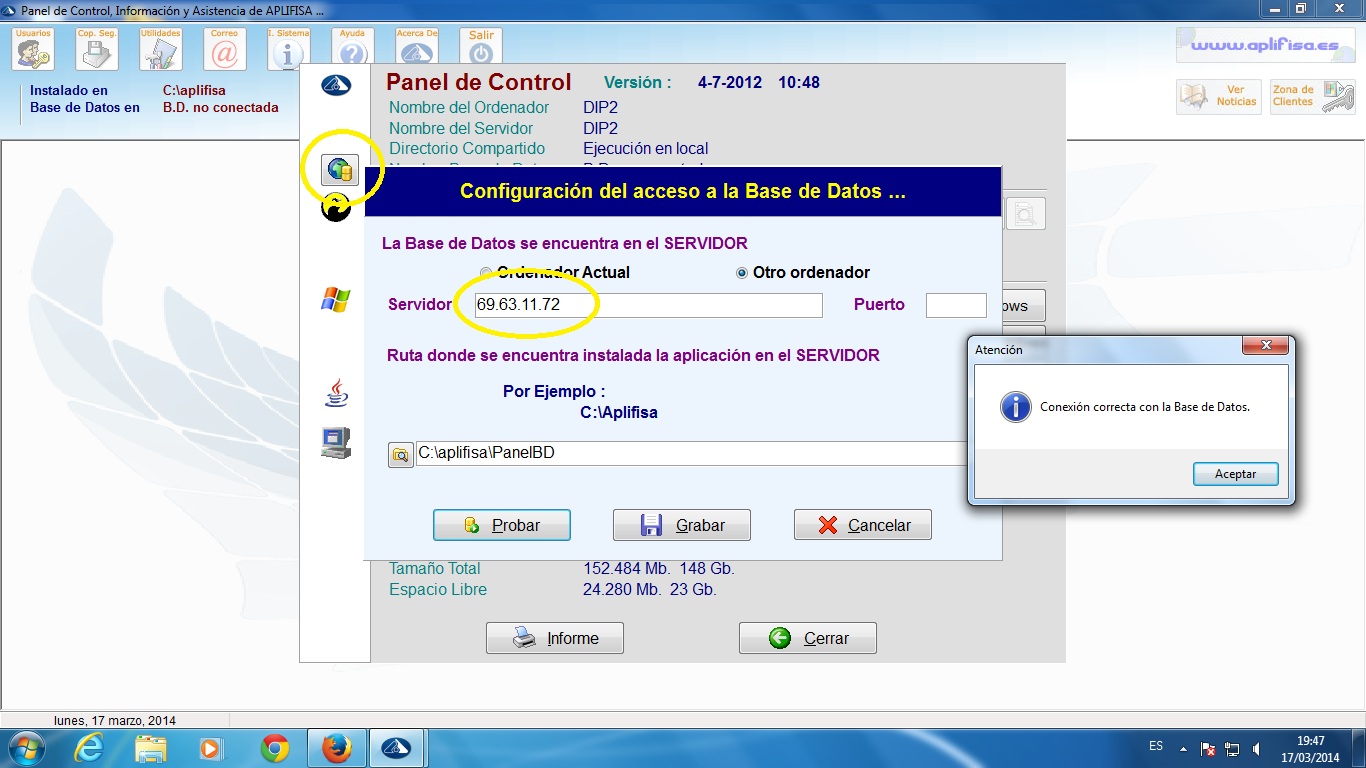Open the Correo email icon
The image size is (1366, 768).
coord(225,48)
